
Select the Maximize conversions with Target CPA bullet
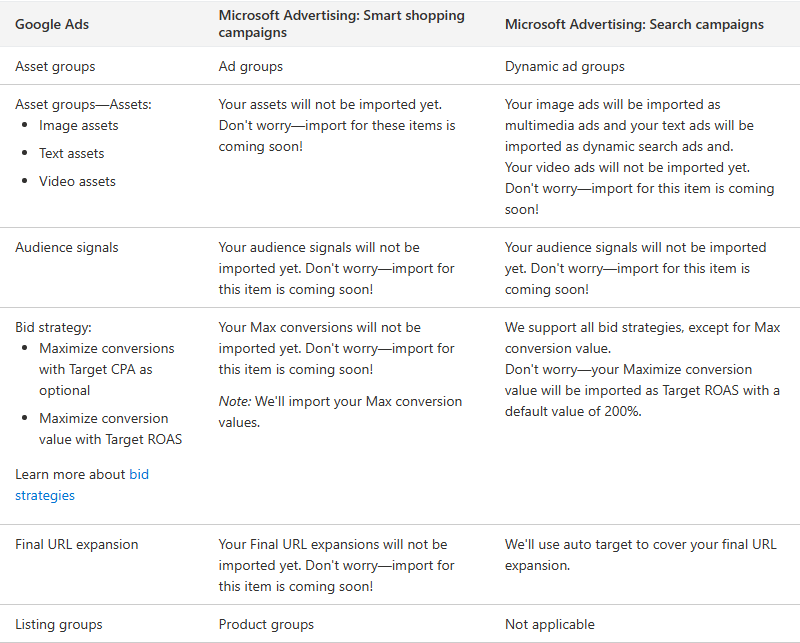[107, 369]
